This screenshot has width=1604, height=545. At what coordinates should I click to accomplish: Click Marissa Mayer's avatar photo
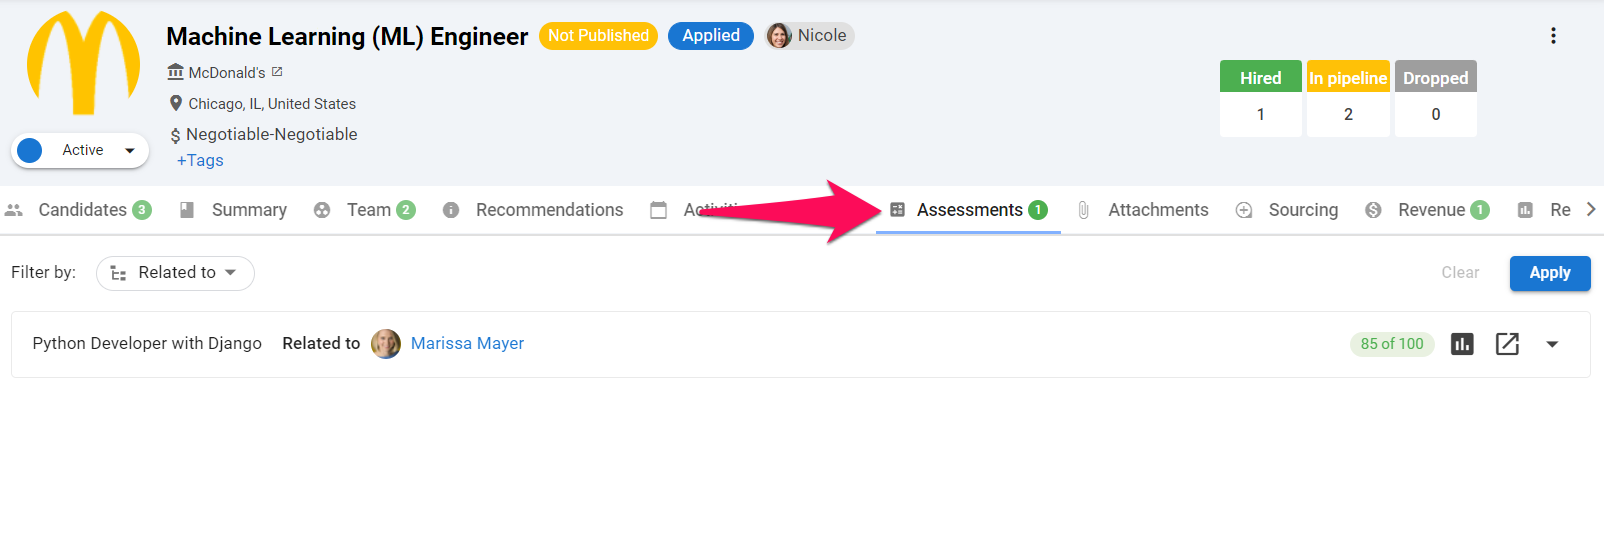click(386, 344)
